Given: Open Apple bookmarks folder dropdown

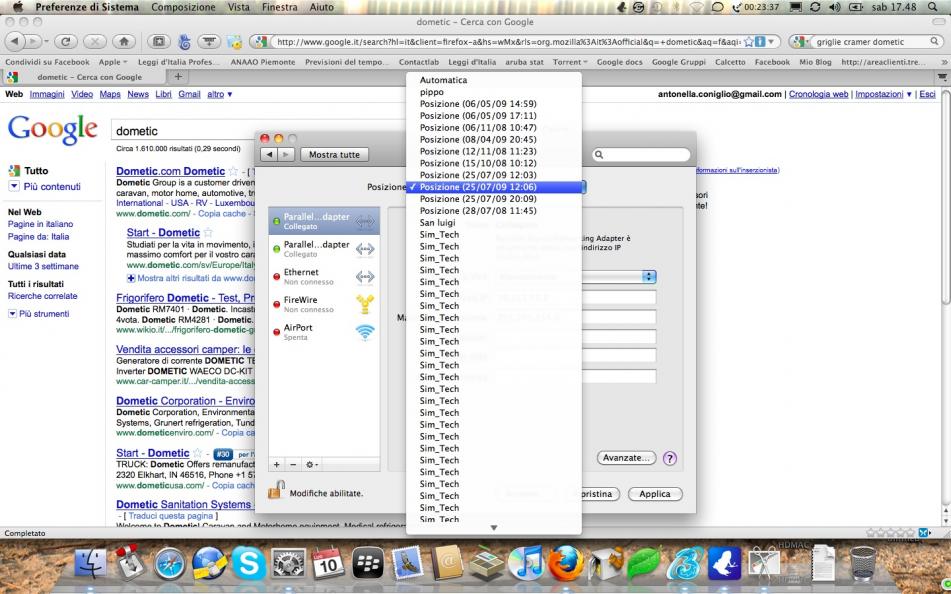Looking at the screenshot, I should [x=113, y=62].
